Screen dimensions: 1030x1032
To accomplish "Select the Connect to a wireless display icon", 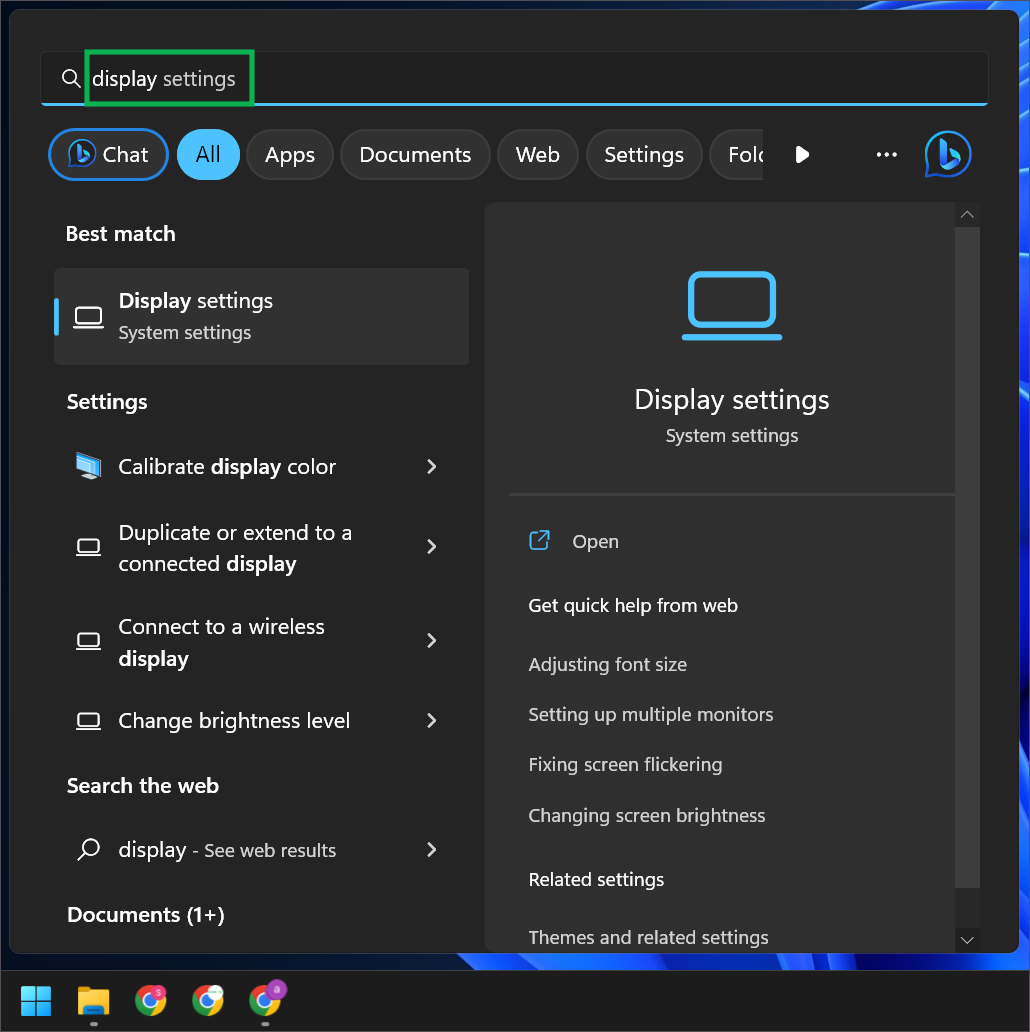I will (88, 641).
